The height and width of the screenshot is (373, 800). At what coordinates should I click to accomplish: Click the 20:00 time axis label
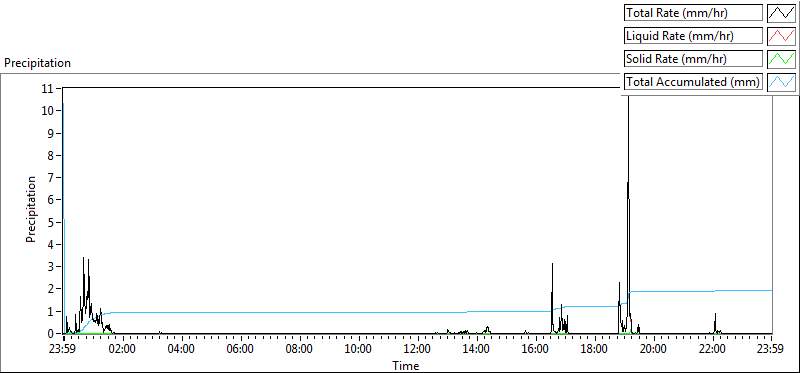(x=653, y=350)
